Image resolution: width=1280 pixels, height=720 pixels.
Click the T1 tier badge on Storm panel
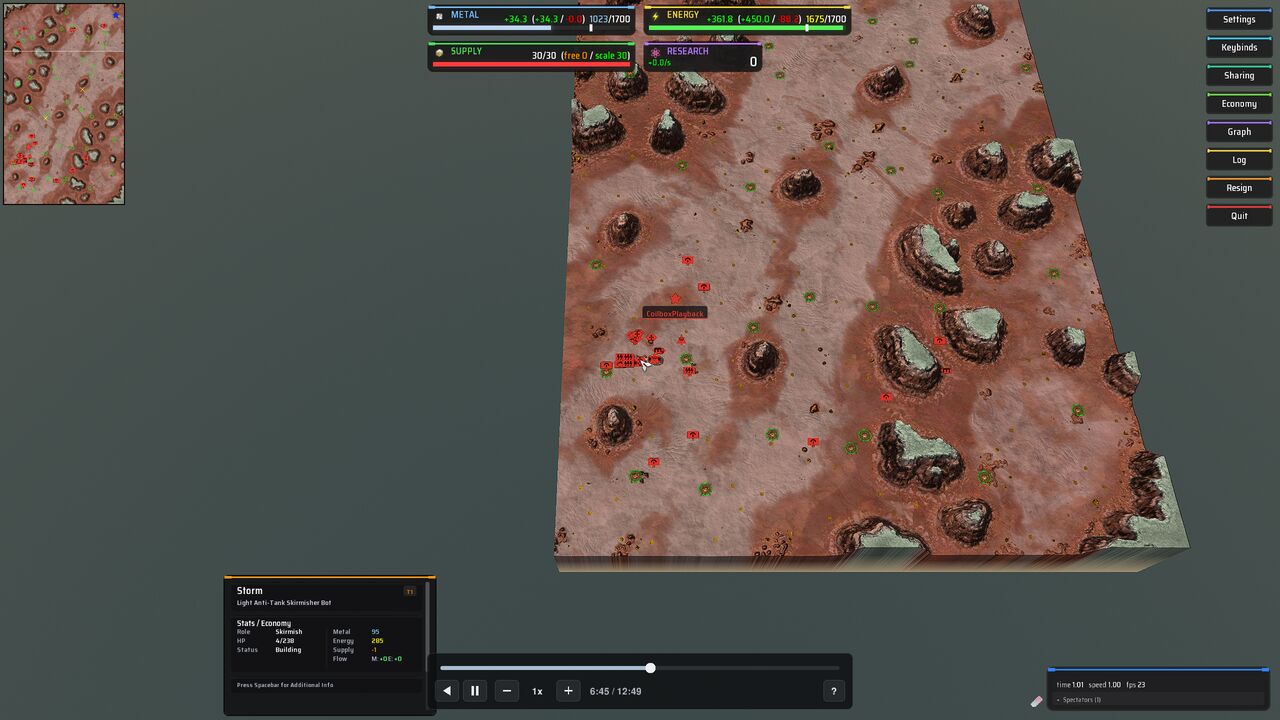tap(409, 591)
